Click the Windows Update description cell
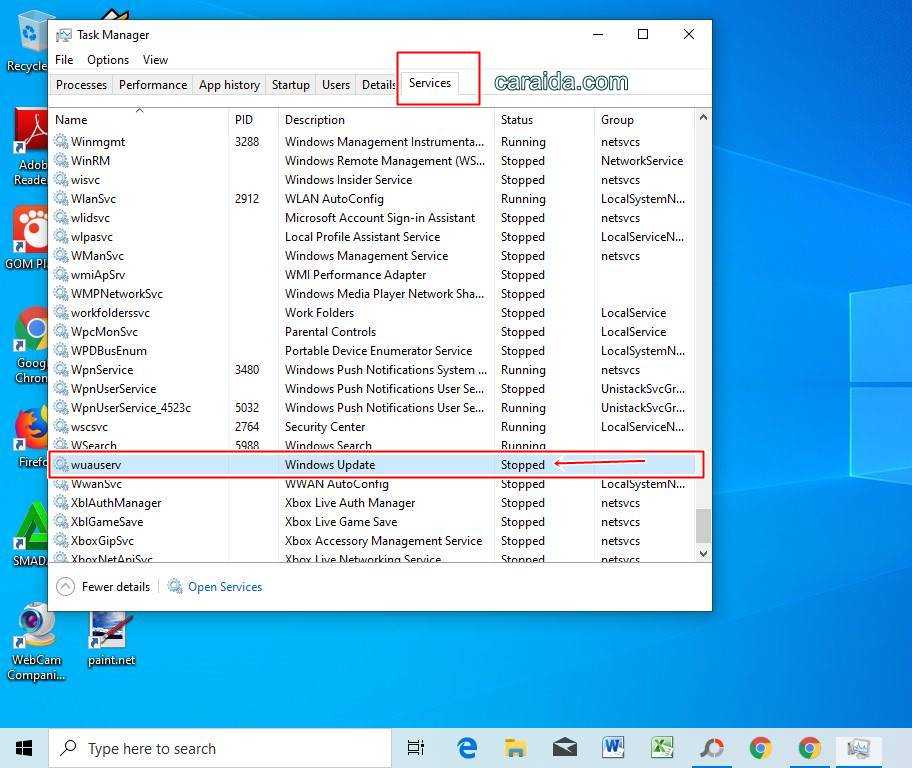 tap(330, 464)
